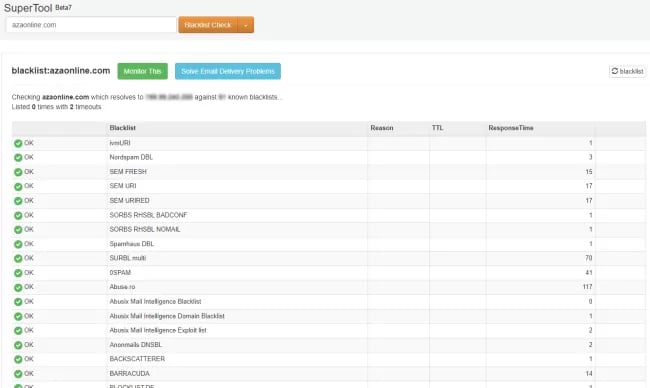Click the green Monitor This button
The width and height of the screenshot is (650, 388).
click(143, 71)
